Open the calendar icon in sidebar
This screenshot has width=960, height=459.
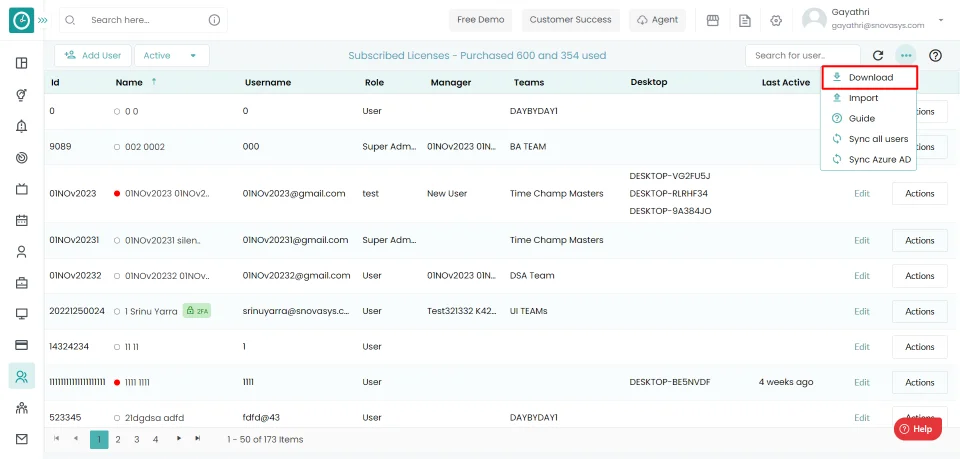[x=21, y=220]
